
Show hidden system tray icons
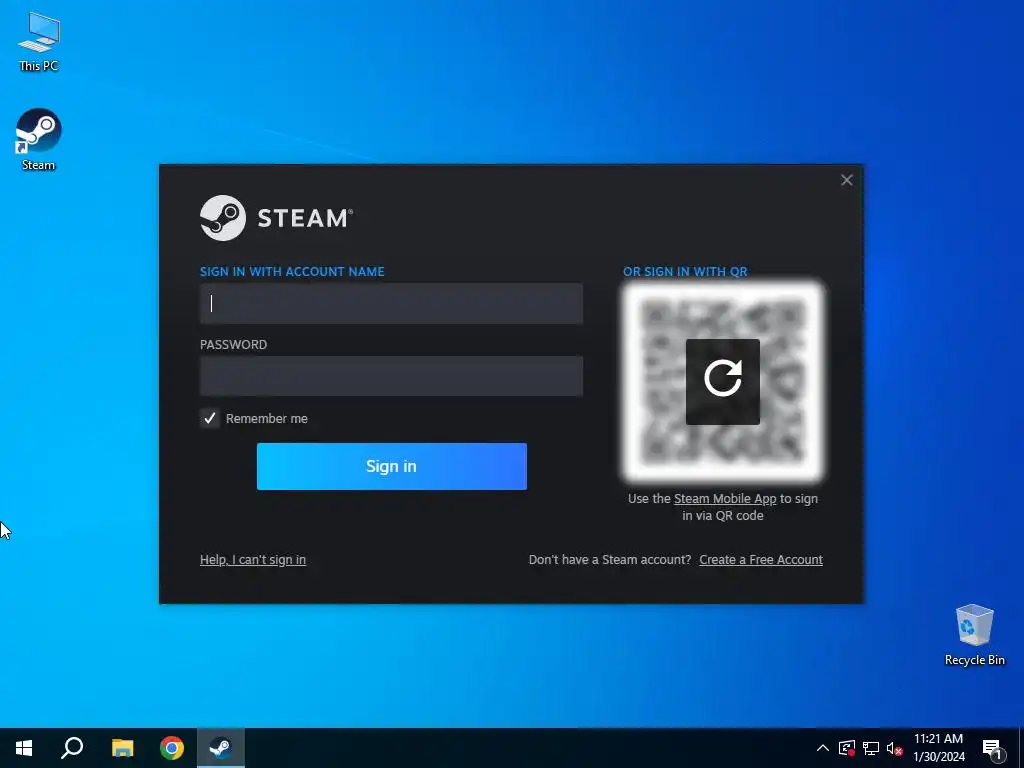823,748
